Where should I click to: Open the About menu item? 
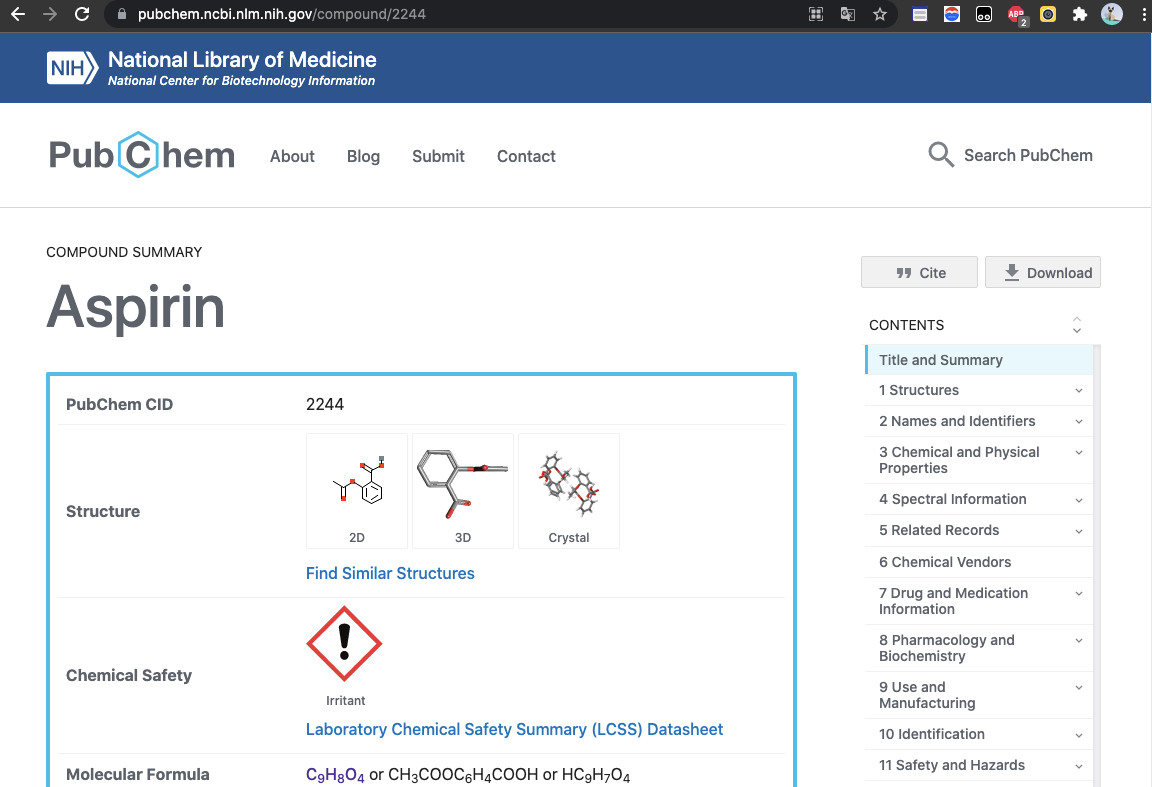point(291,156)
